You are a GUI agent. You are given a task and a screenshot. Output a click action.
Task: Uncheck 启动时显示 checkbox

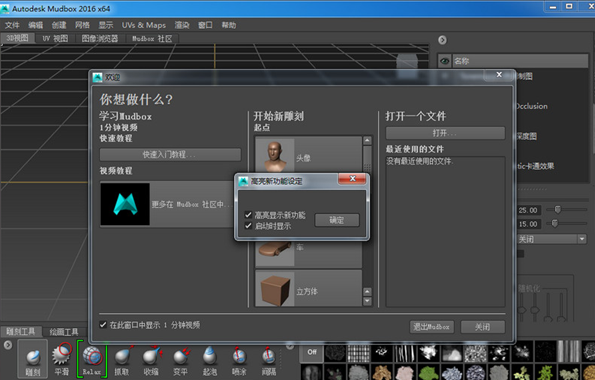tap(249, 226)
